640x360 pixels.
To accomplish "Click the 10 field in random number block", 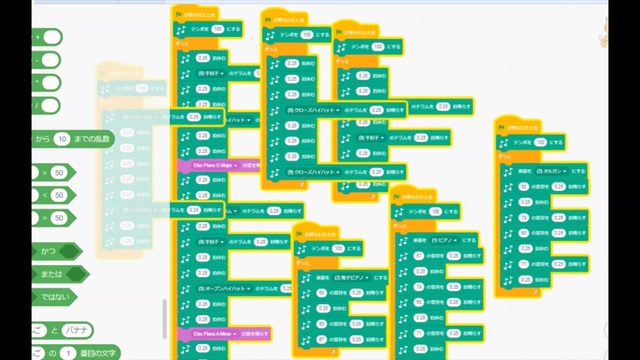I will click(x=62, y=139).
